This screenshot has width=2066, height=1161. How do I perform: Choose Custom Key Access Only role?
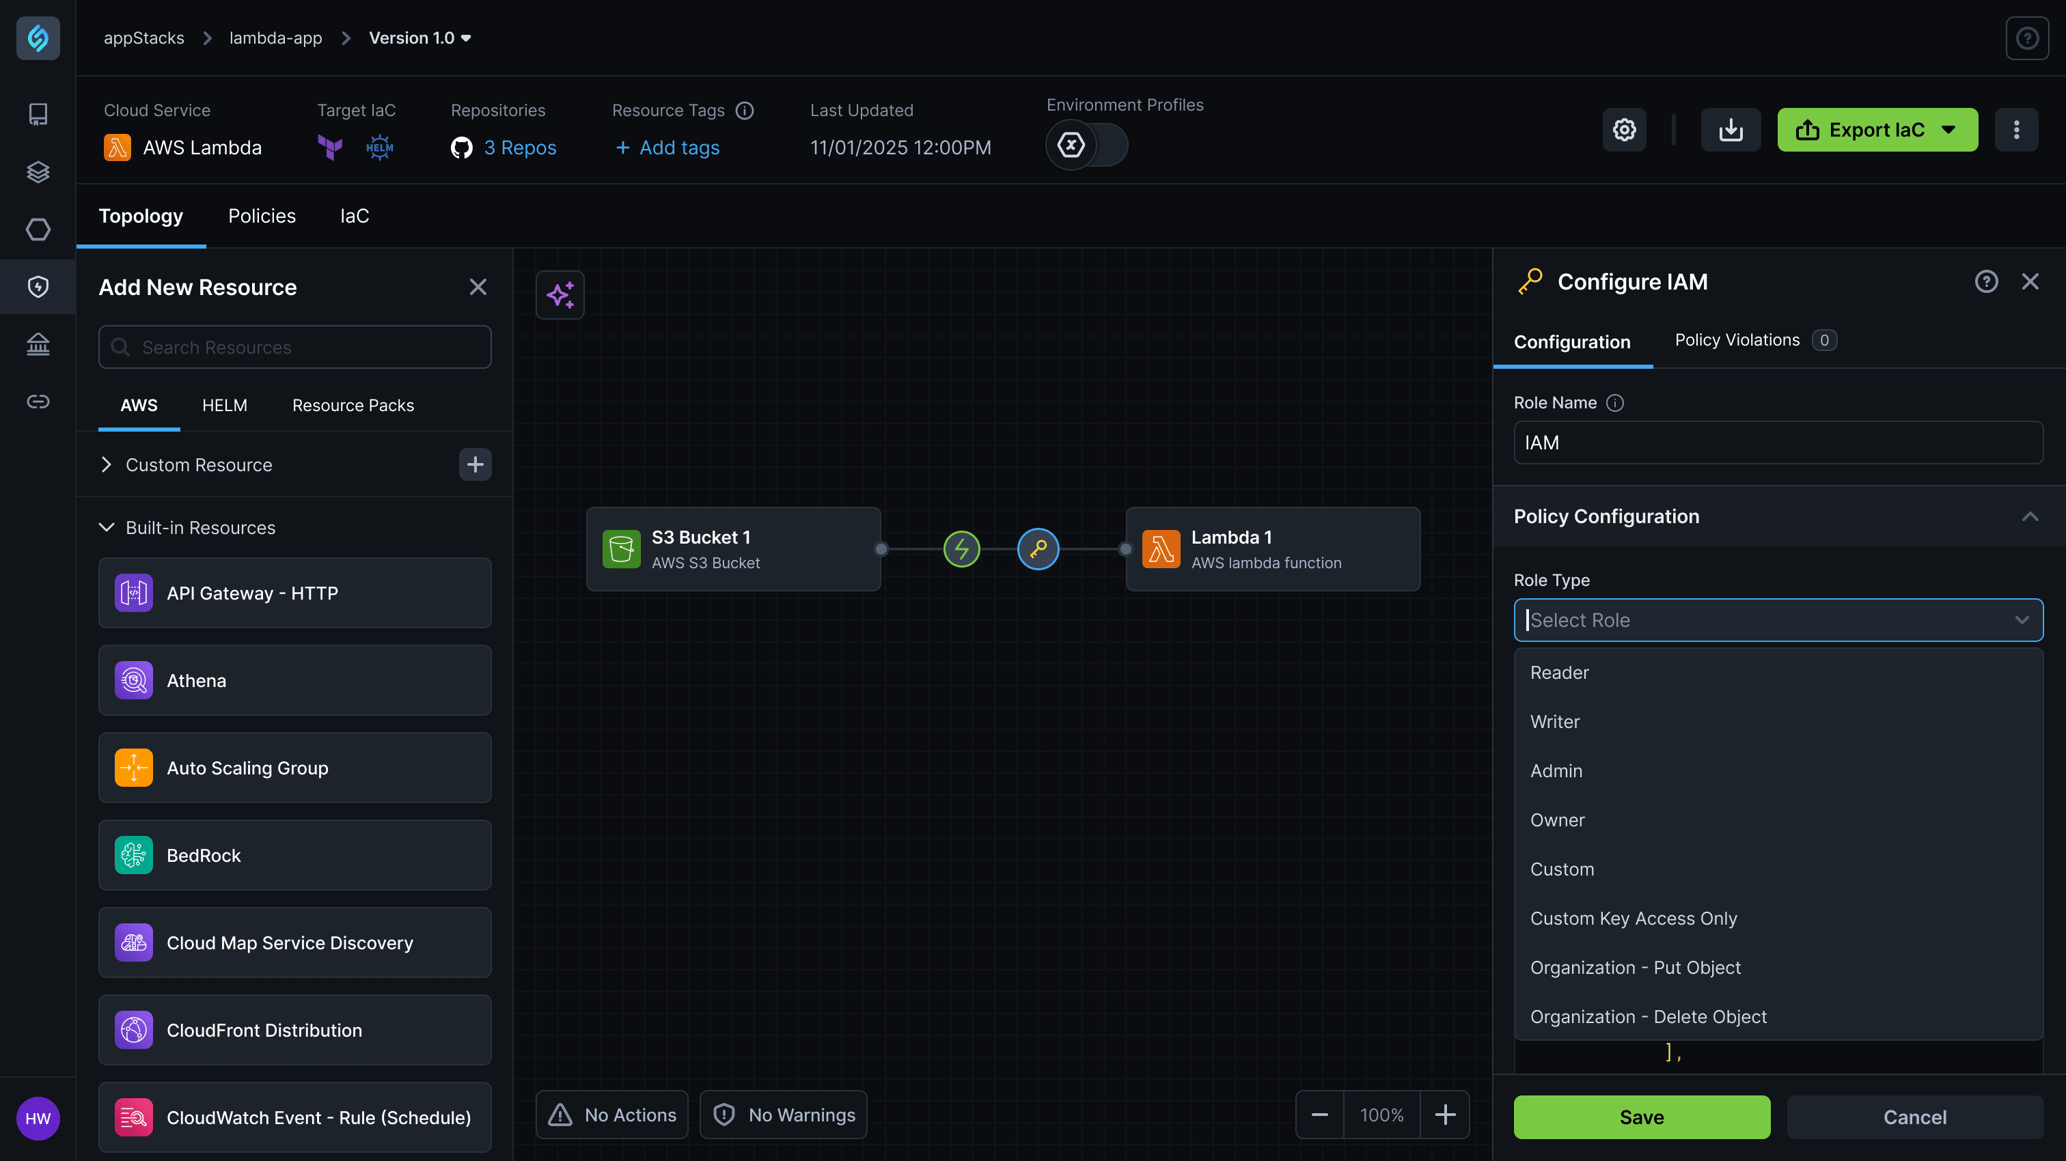click(1778, 917)
